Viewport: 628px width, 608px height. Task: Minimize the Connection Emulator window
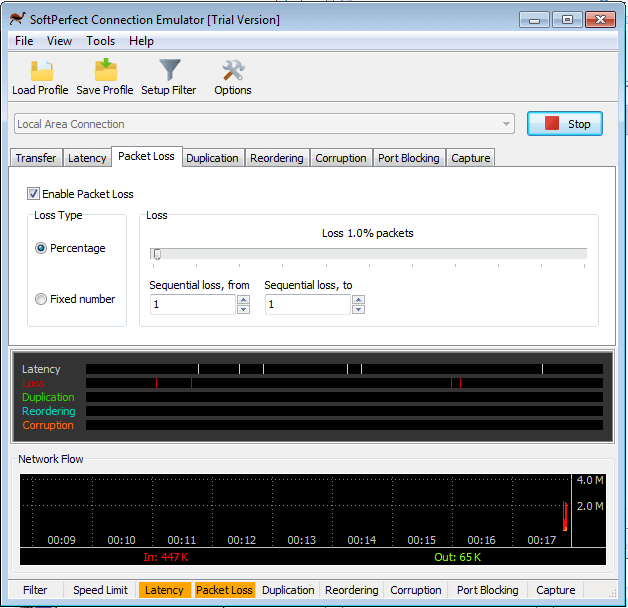(534, 20)
